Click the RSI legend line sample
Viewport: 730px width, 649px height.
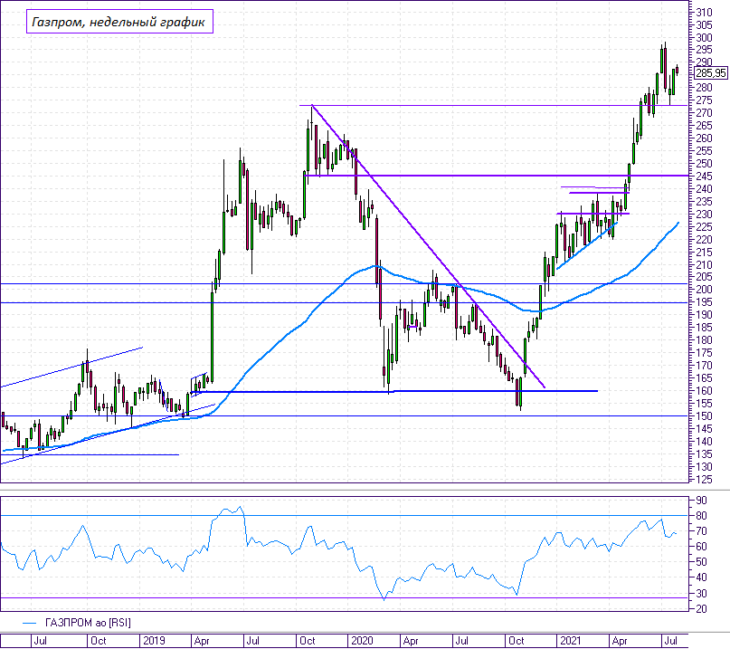click(x=29, y=623)
